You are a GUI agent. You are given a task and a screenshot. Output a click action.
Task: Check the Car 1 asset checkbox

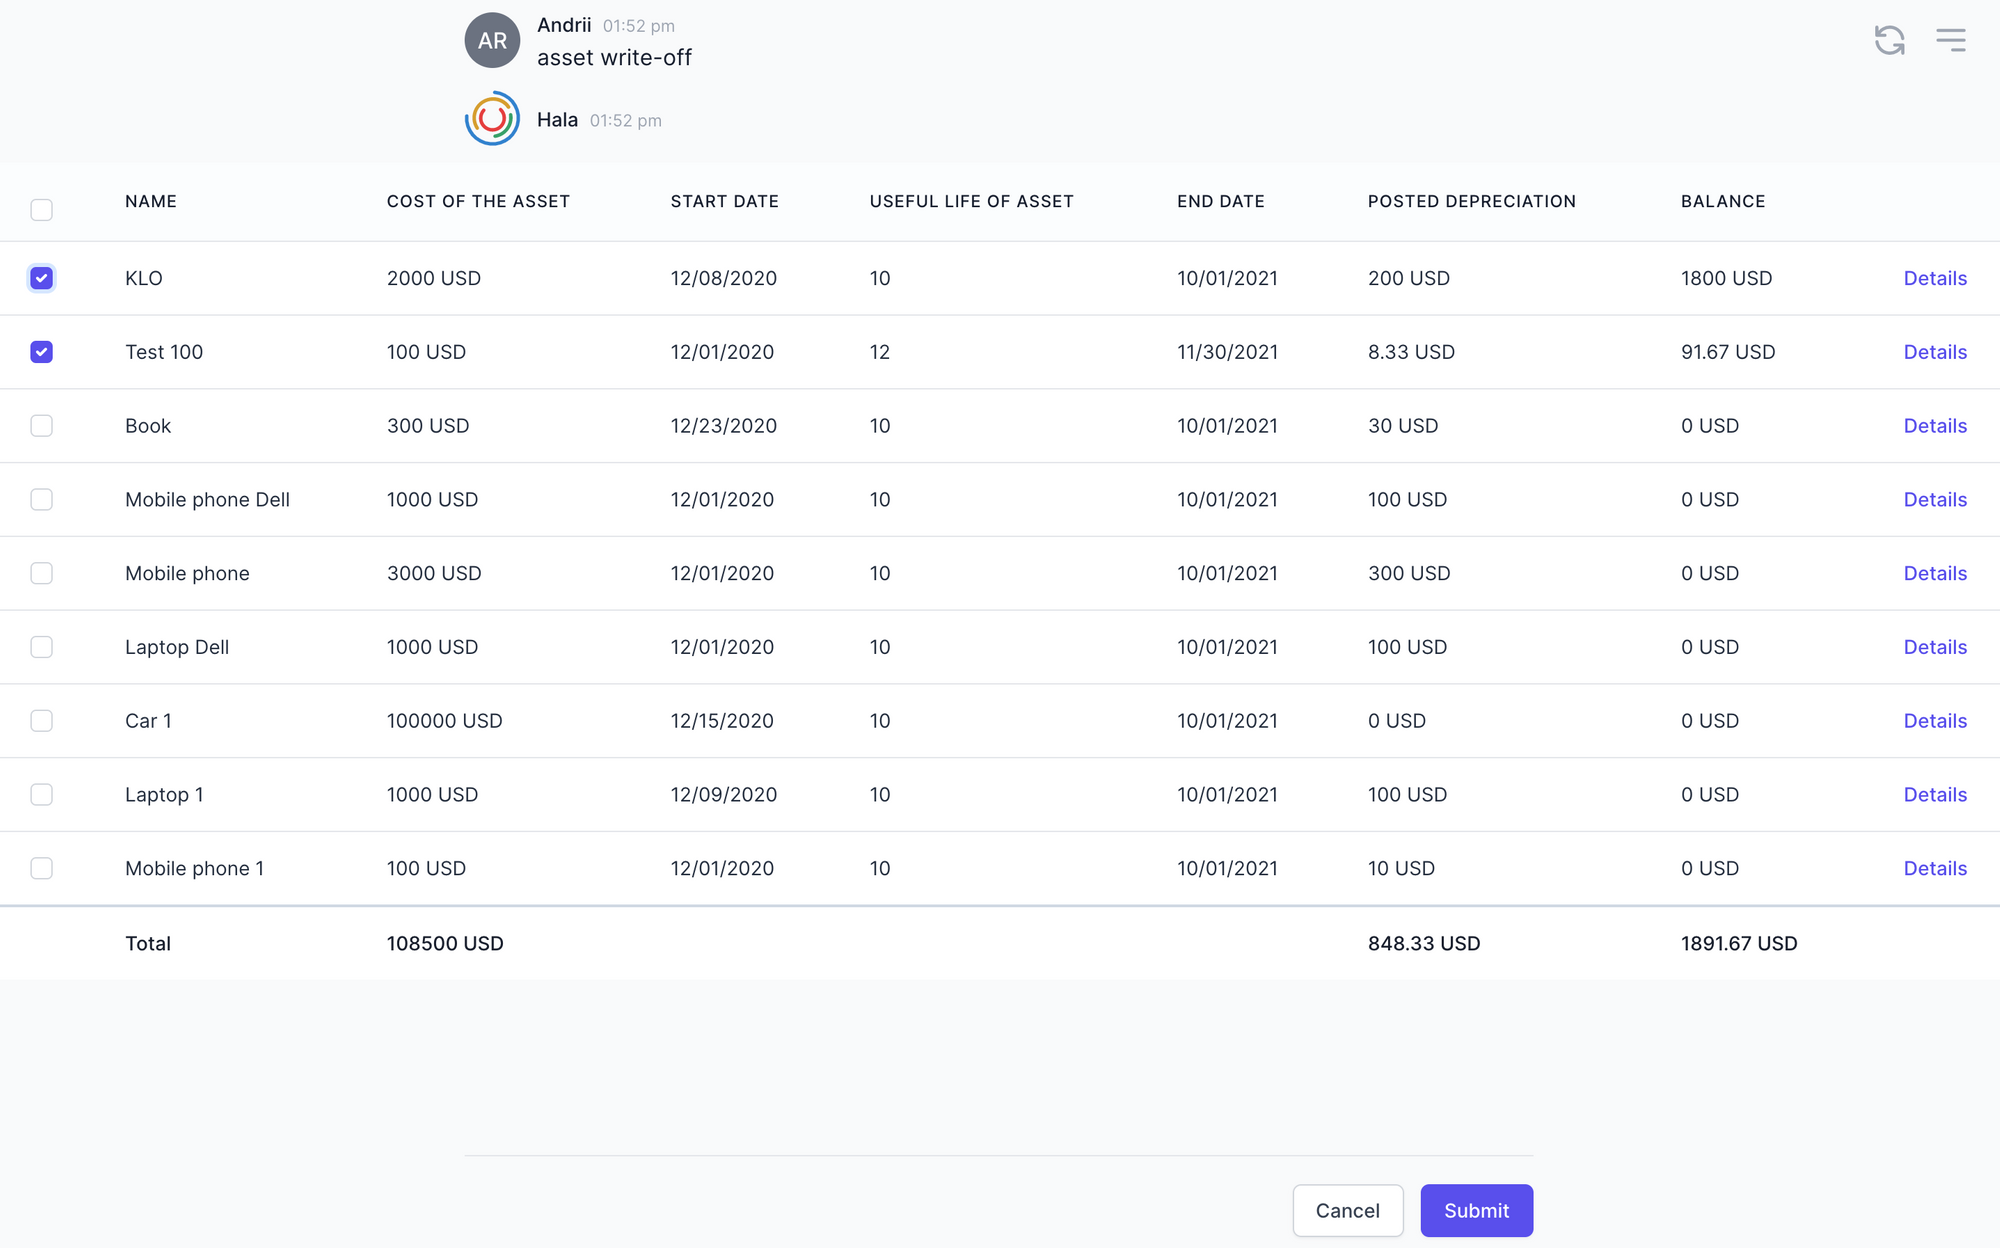[x=41, y=720]
